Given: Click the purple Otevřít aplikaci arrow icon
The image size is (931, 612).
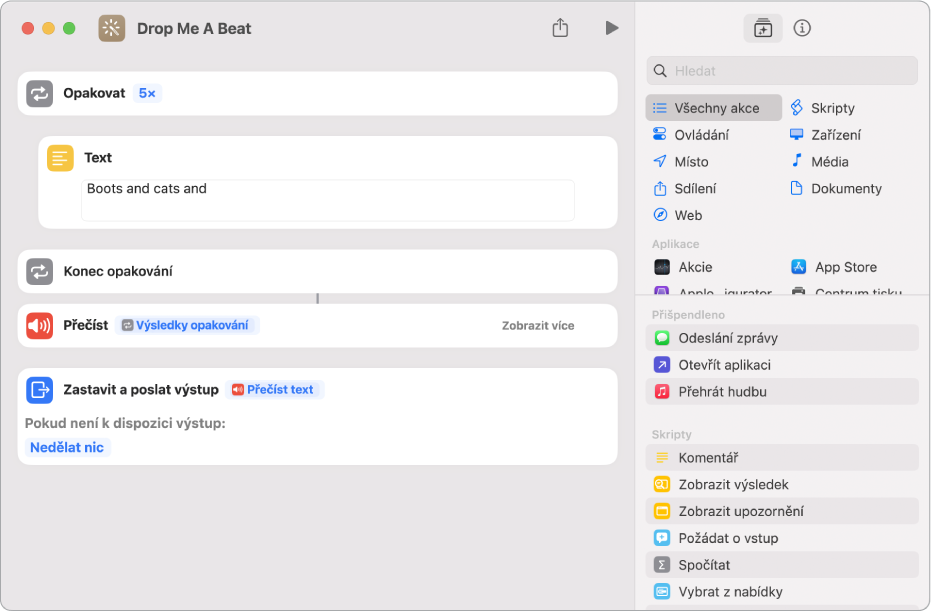Looking at the screenshot, I should (662, 365).
